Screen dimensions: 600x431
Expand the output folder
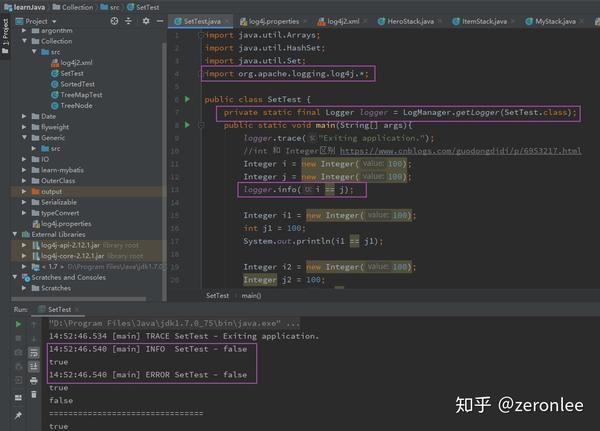(x=24, y=191)
